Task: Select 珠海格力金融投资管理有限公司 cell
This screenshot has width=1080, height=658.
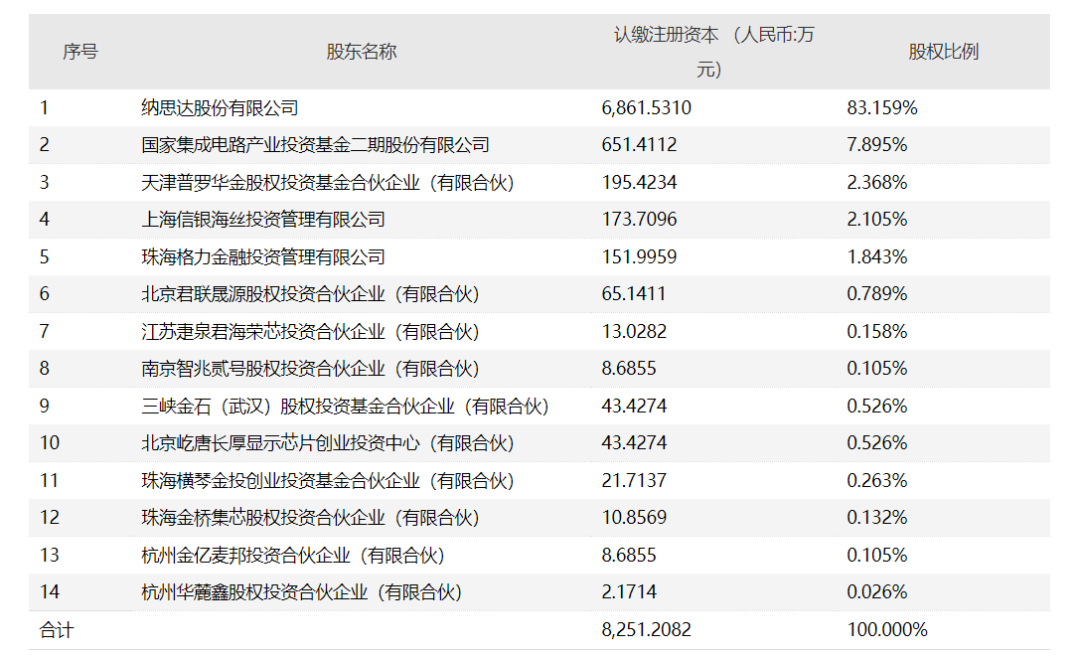Action: (263, 257)
